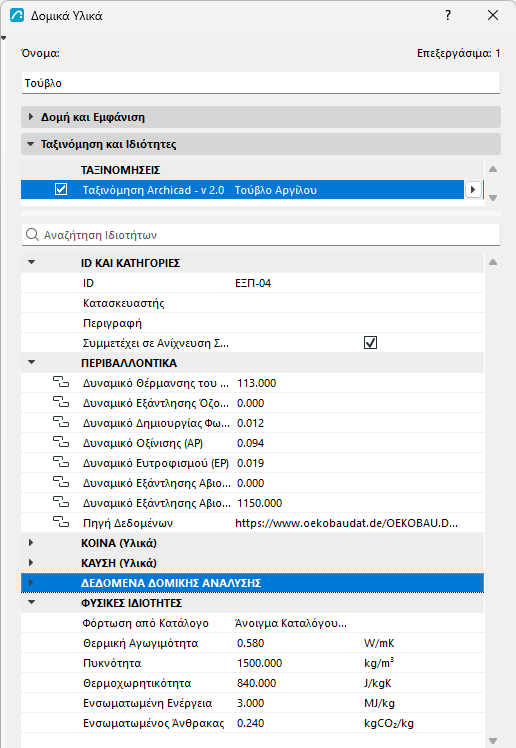Click link icon beside Δυναμικό Οξίνισης (AP)

tap(61, 443)
